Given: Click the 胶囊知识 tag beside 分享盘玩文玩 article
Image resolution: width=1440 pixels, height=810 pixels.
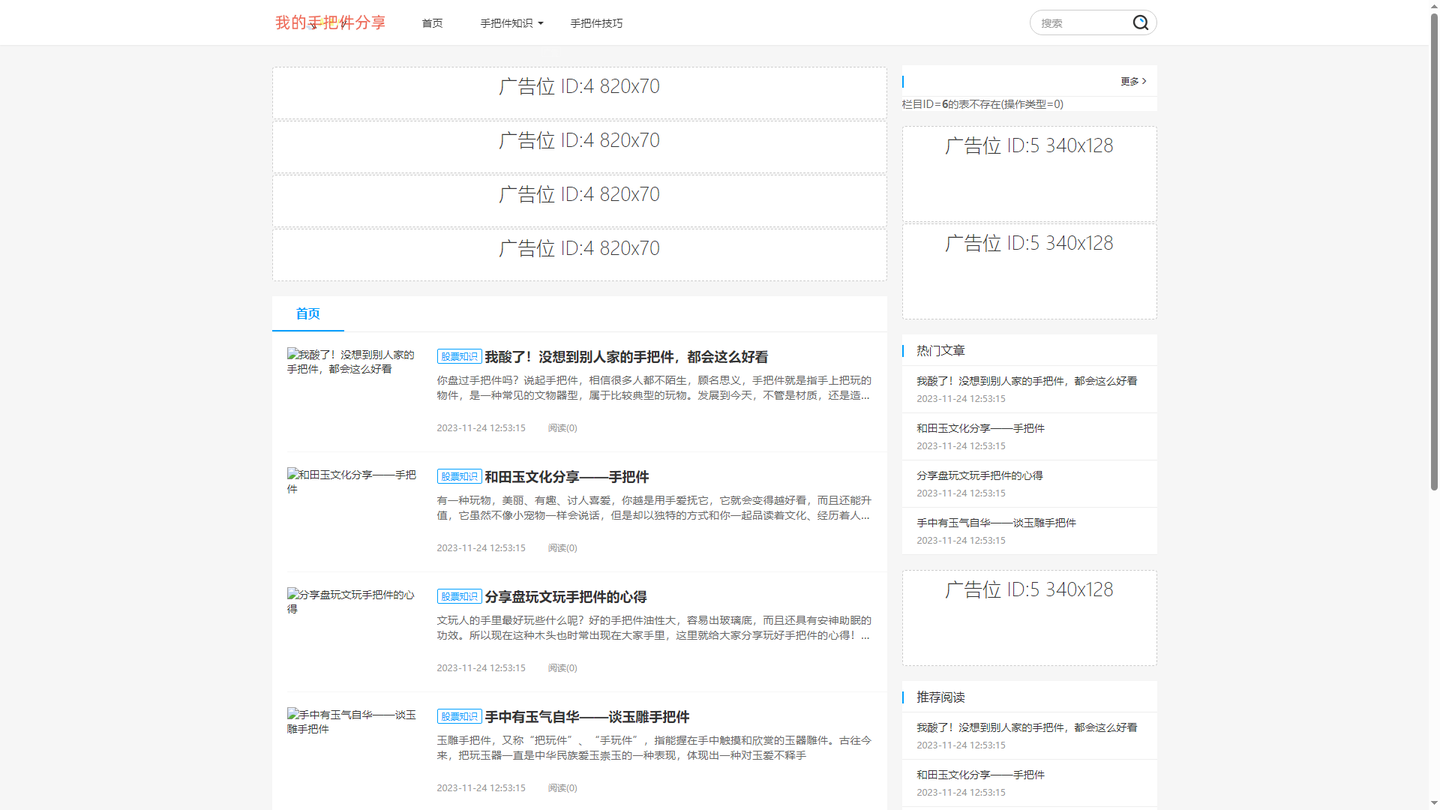Looking at the screenshot, I should (459, 597).
